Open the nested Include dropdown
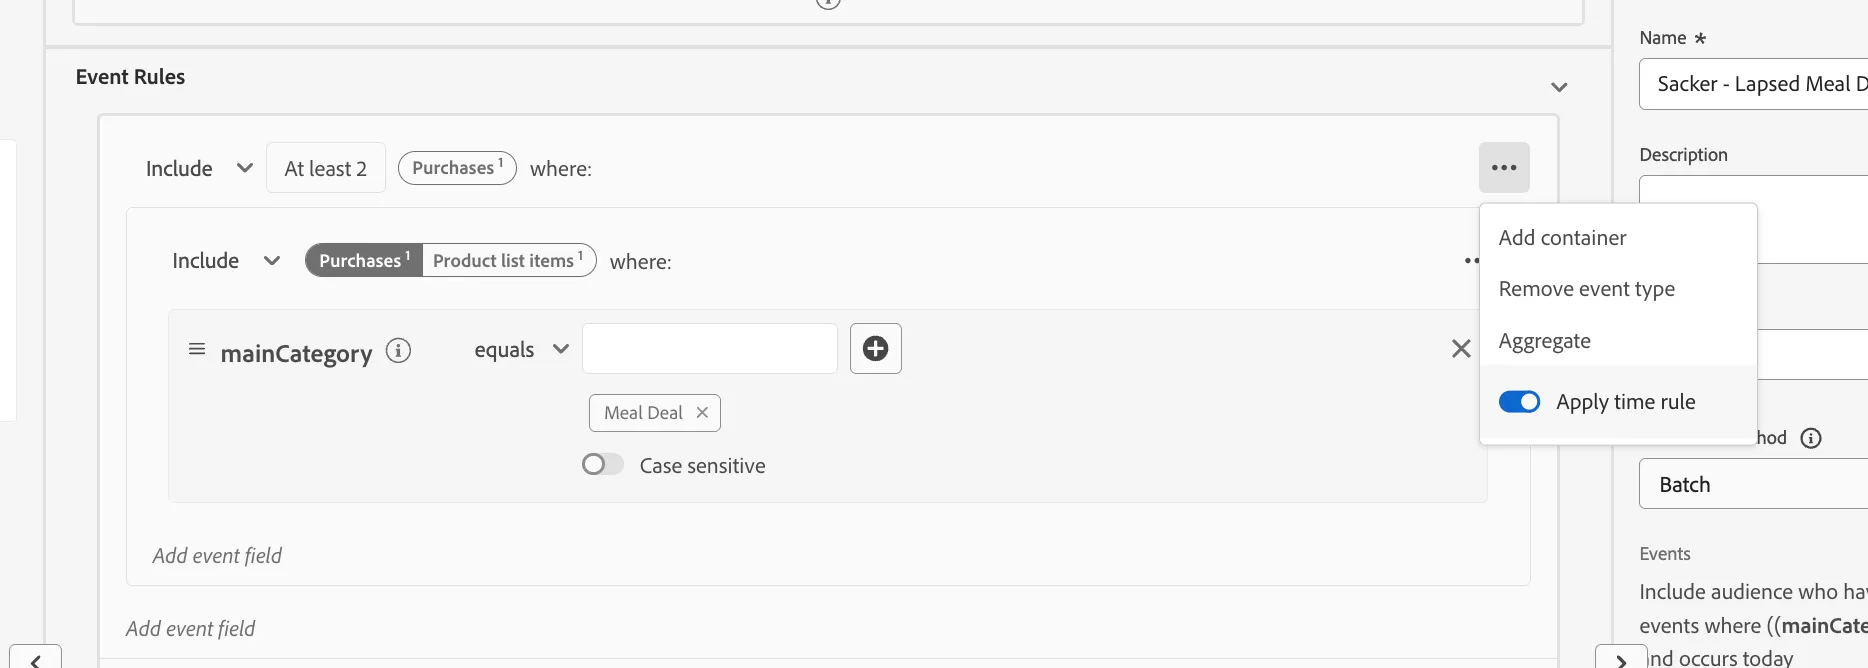 point(226,261)
